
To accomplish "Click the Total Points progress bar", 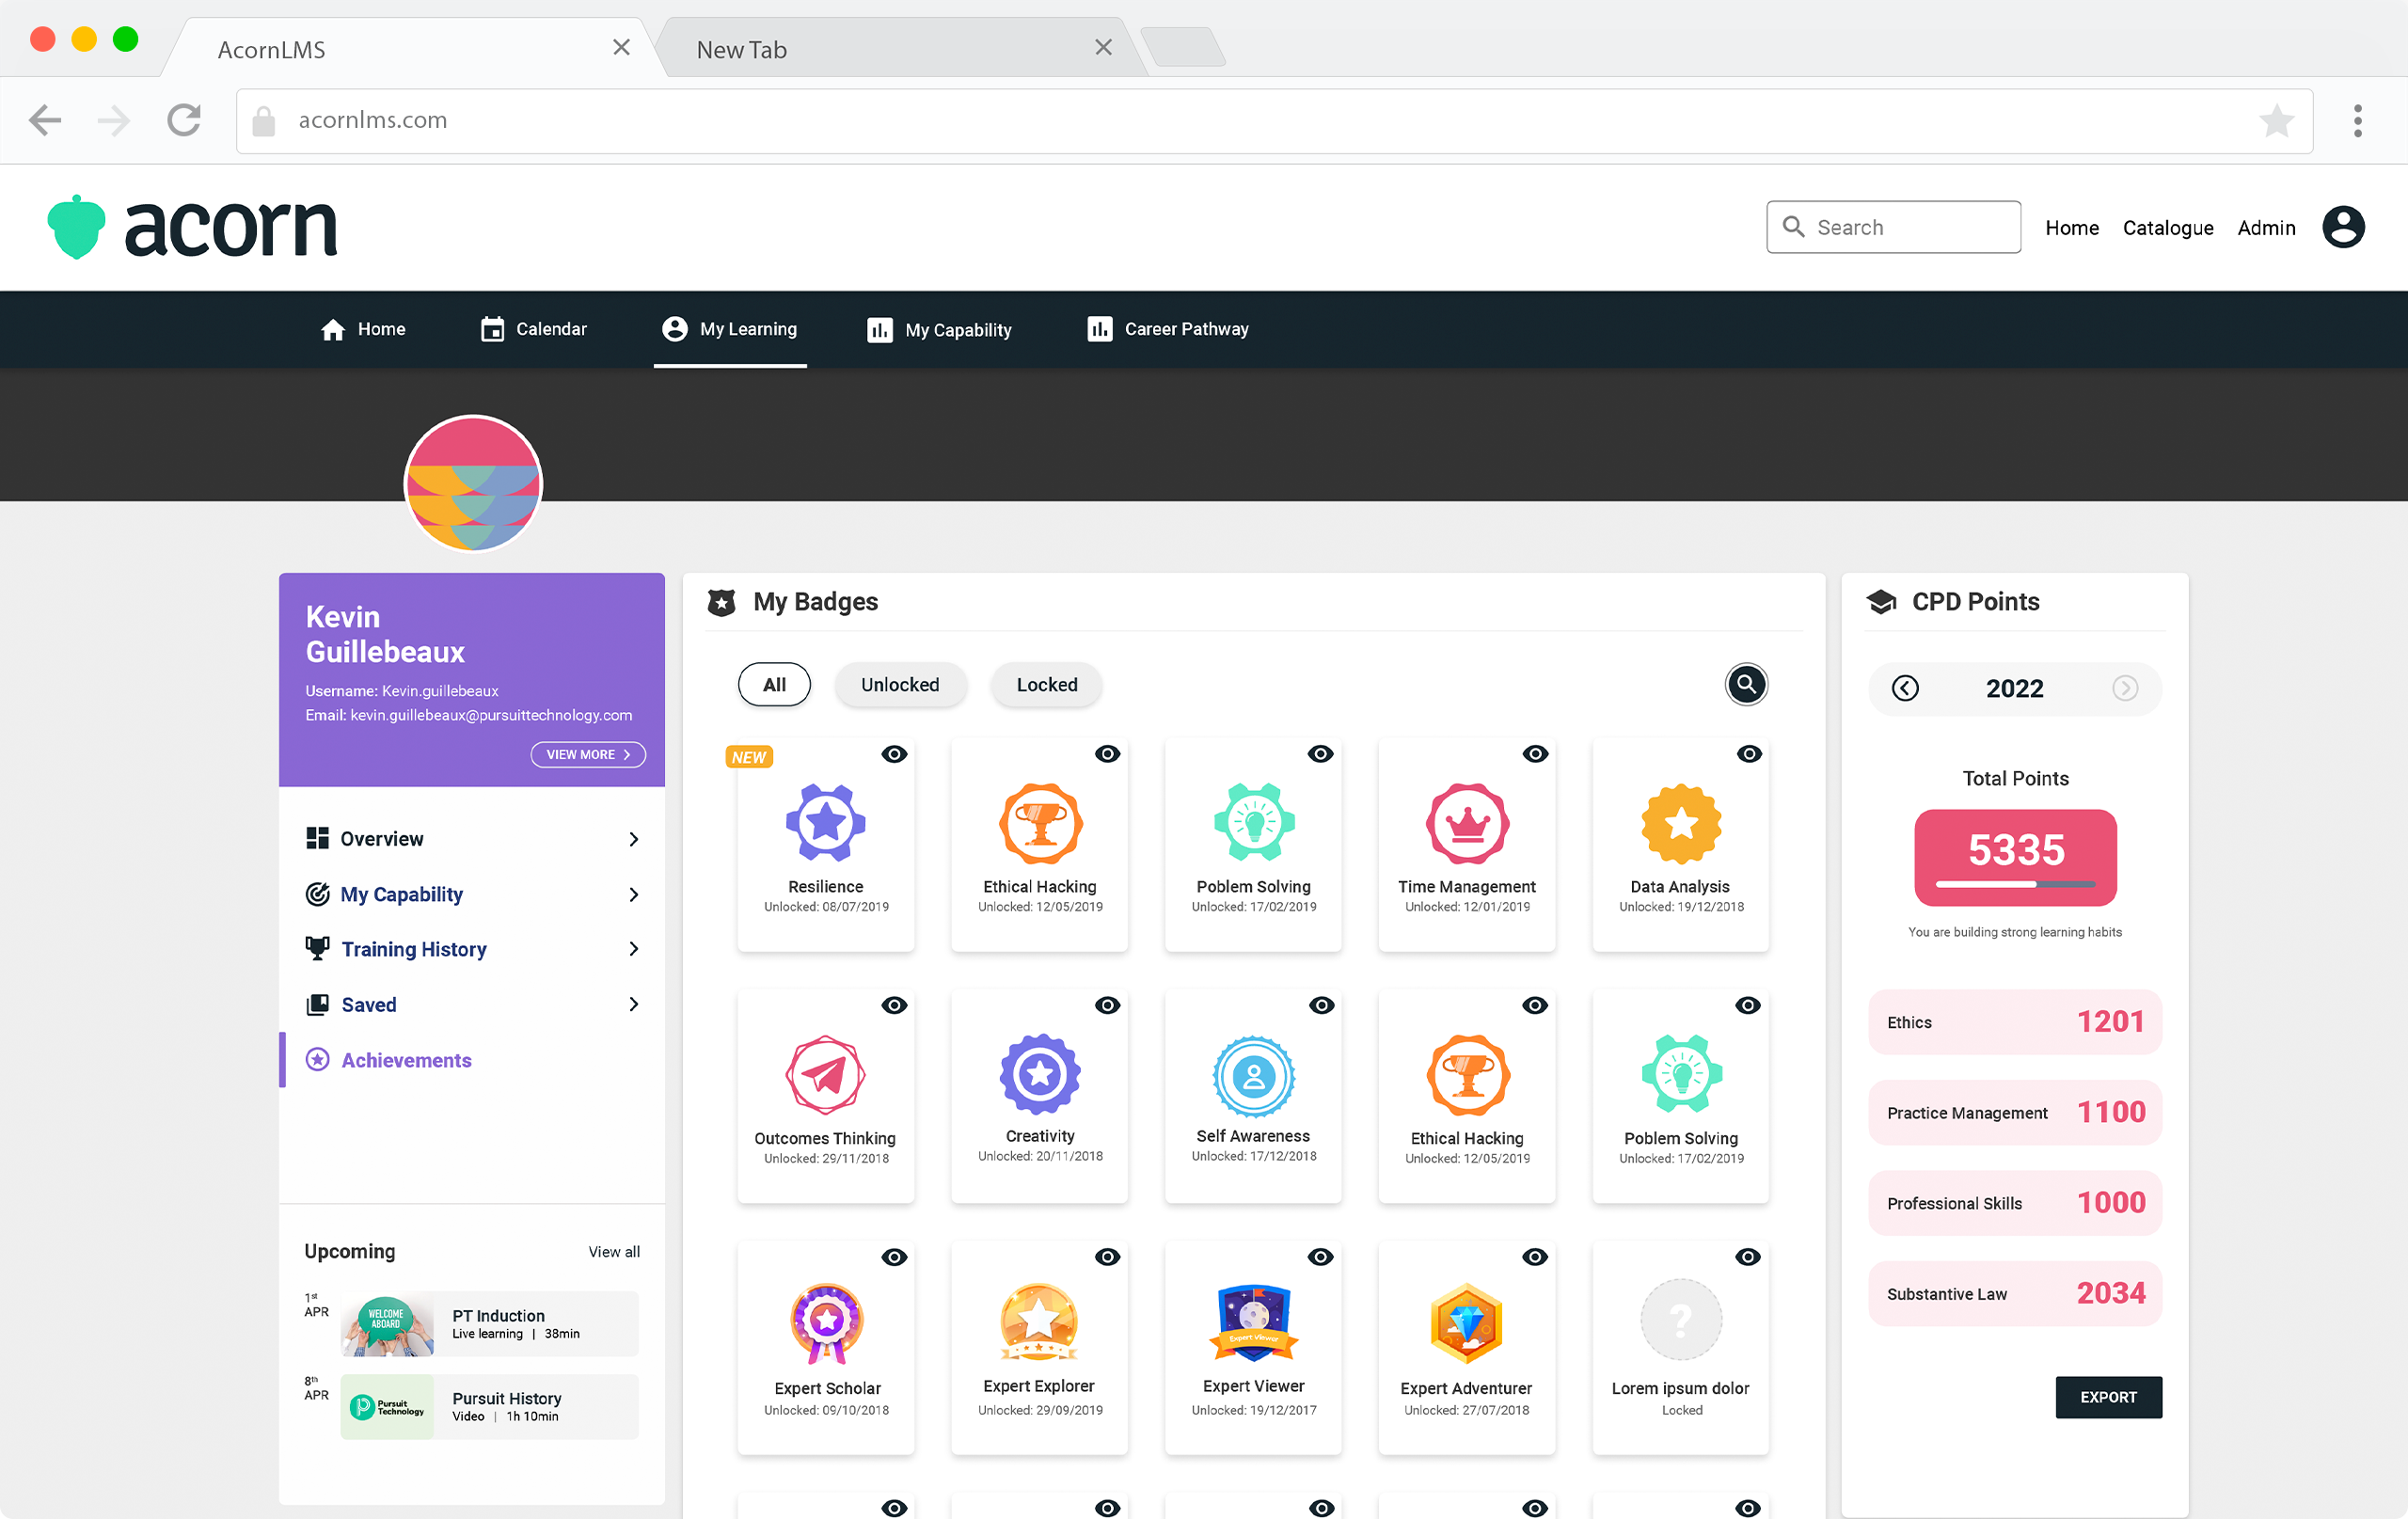I will (2014, 884).
